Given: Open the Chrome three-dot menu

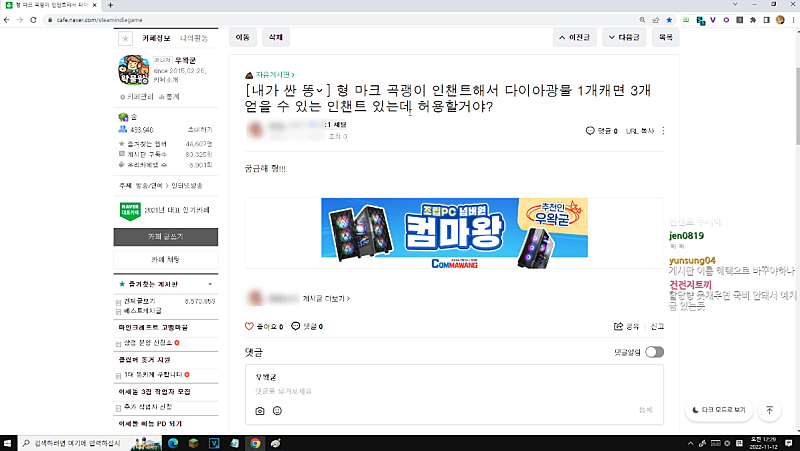Looking at the screenshot, I should click(793, 20).
